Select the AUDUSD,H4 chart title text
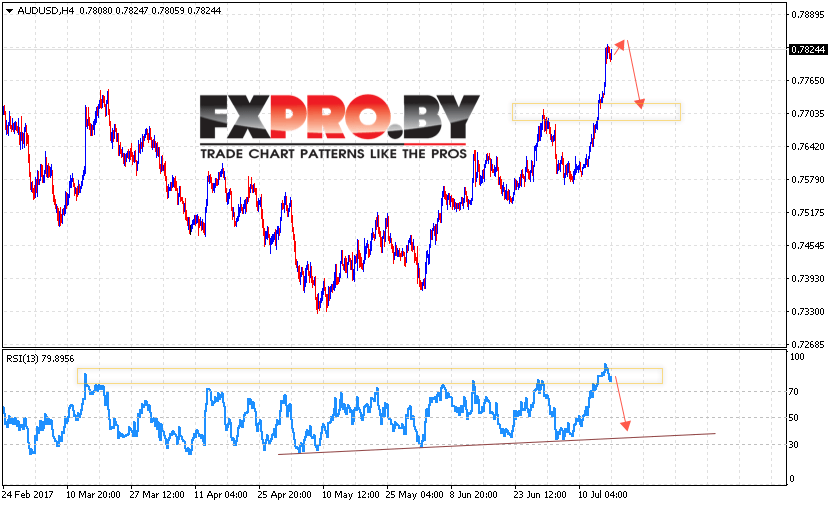This screenshot has height=506, width=829. tap(45, 11)
